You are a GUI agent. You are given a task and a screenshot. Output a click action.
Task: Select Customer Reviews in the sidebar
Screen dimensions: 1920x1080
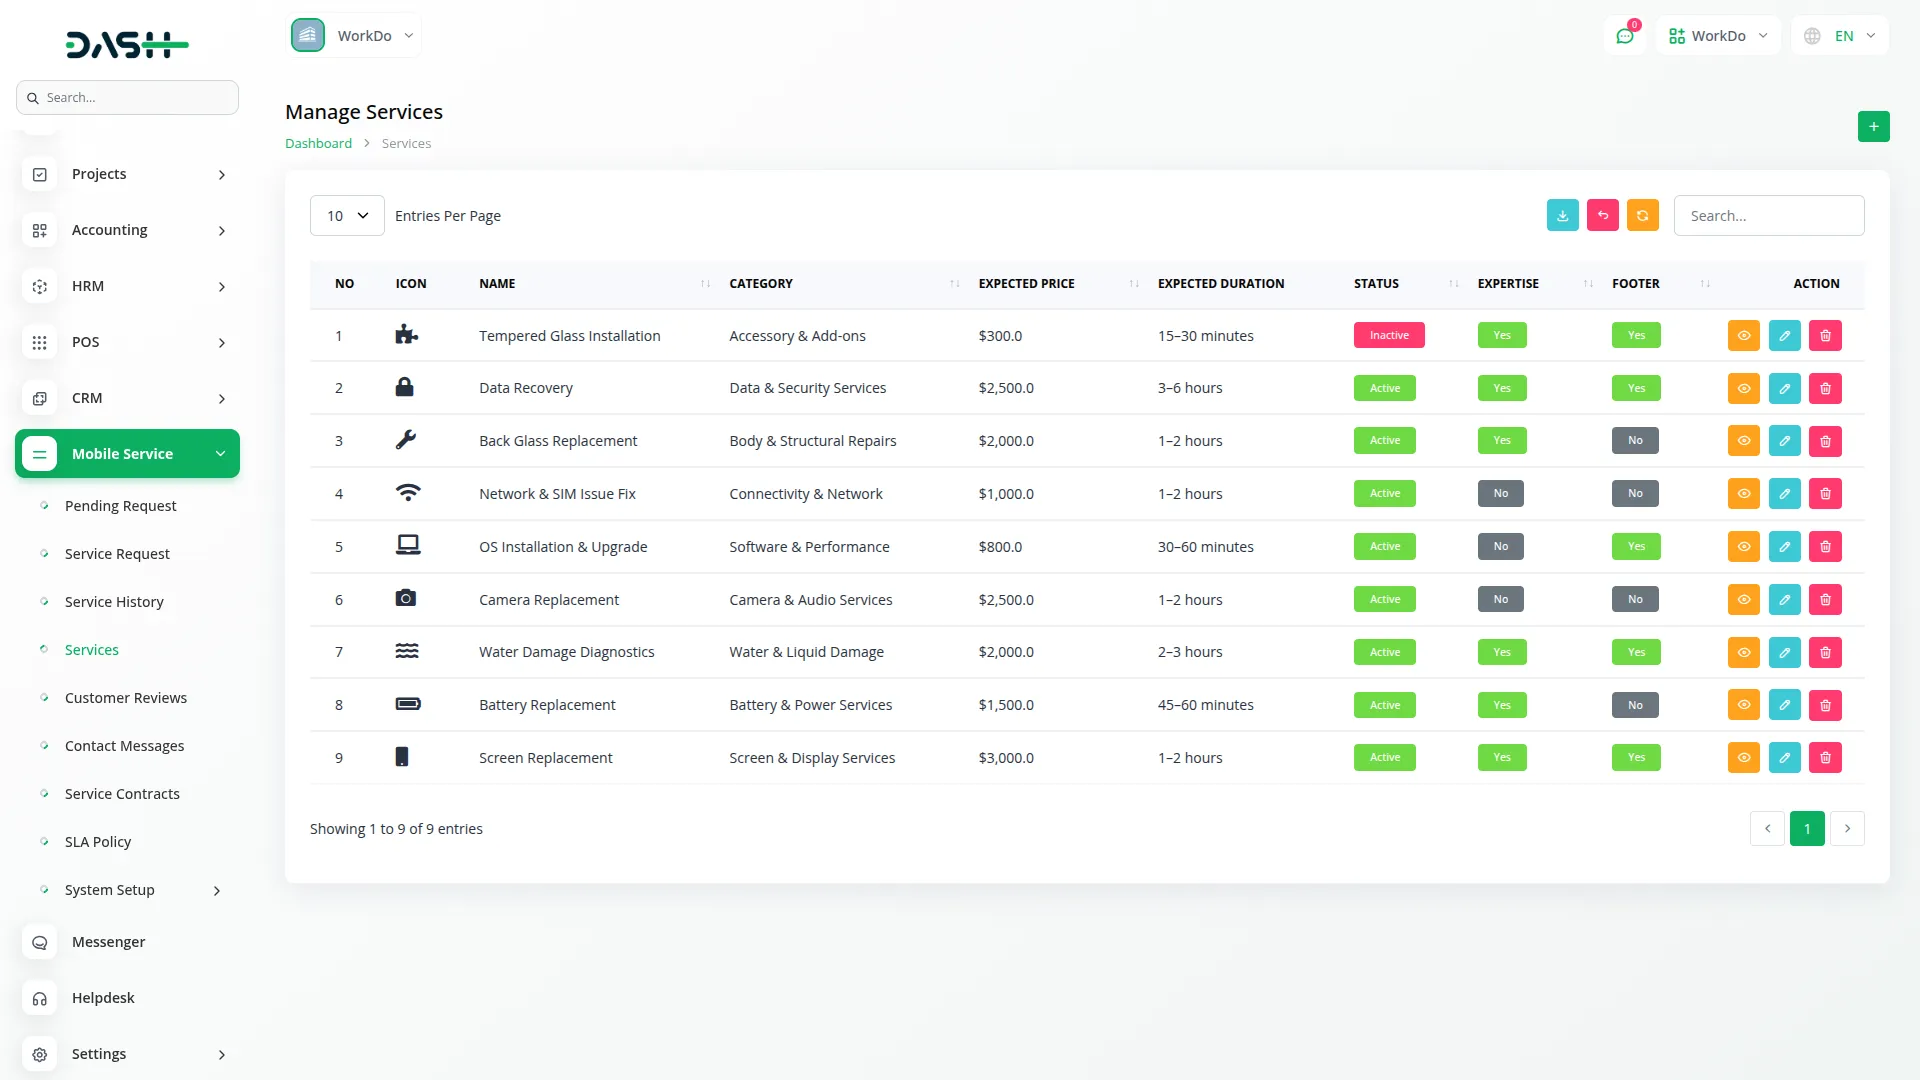tap(126, 697)
